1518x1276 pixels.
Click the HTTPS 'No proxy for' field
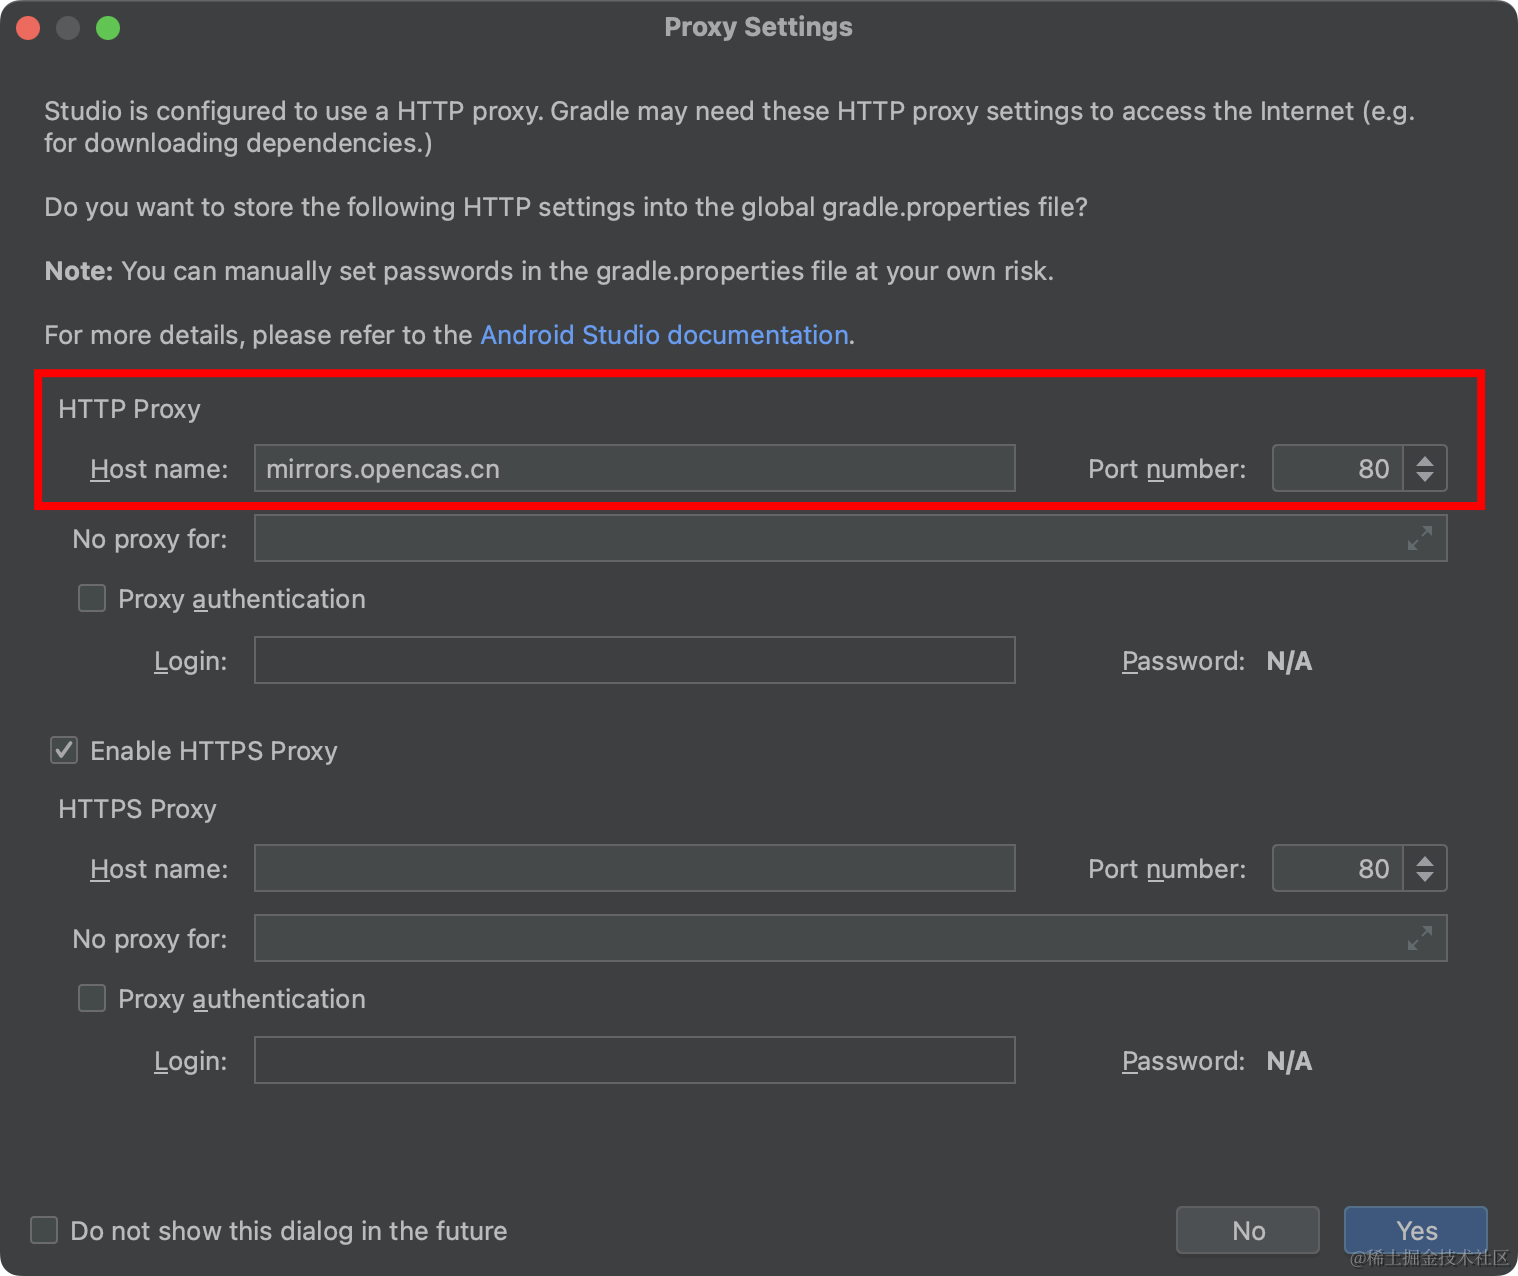click(x=850, y=938)
